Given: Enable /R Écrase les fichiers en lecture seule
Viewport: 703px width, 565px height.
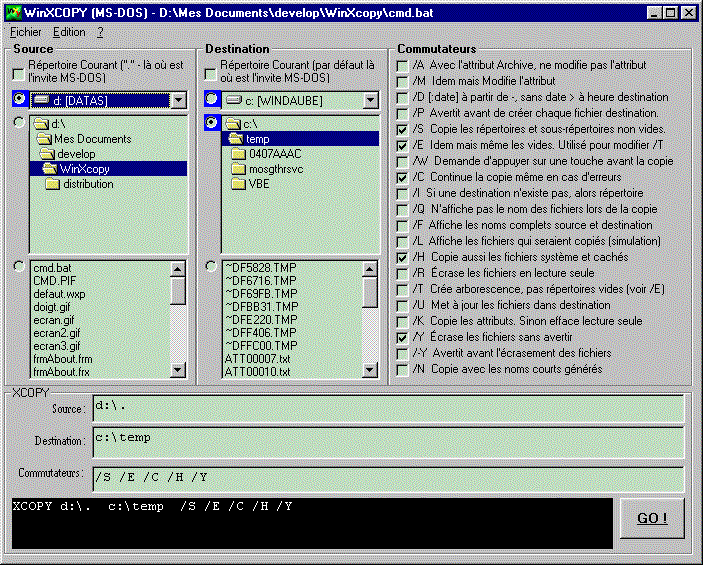Looking at the screenshot, I should click(402, 274).
